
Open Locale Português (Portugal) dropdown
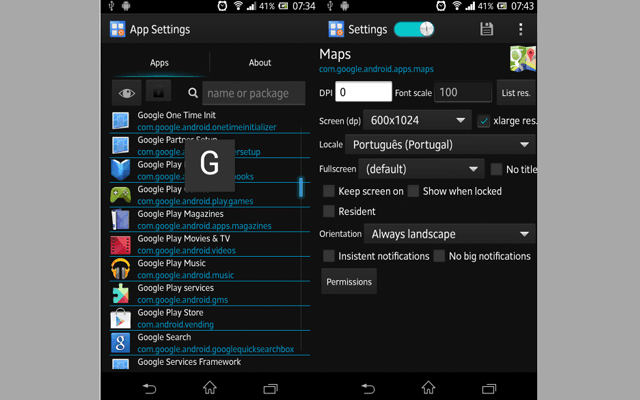tap(440, 144)
